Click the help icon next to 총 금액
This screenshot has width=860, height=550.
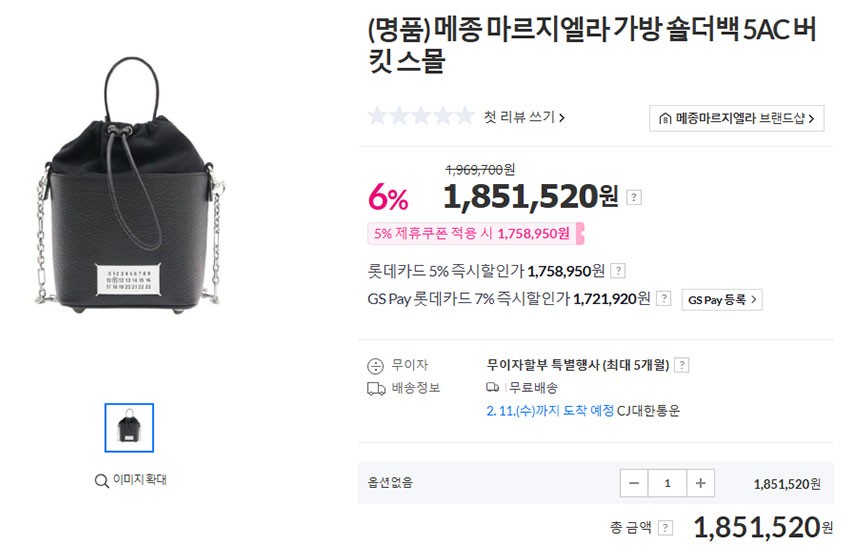[666, 528]
